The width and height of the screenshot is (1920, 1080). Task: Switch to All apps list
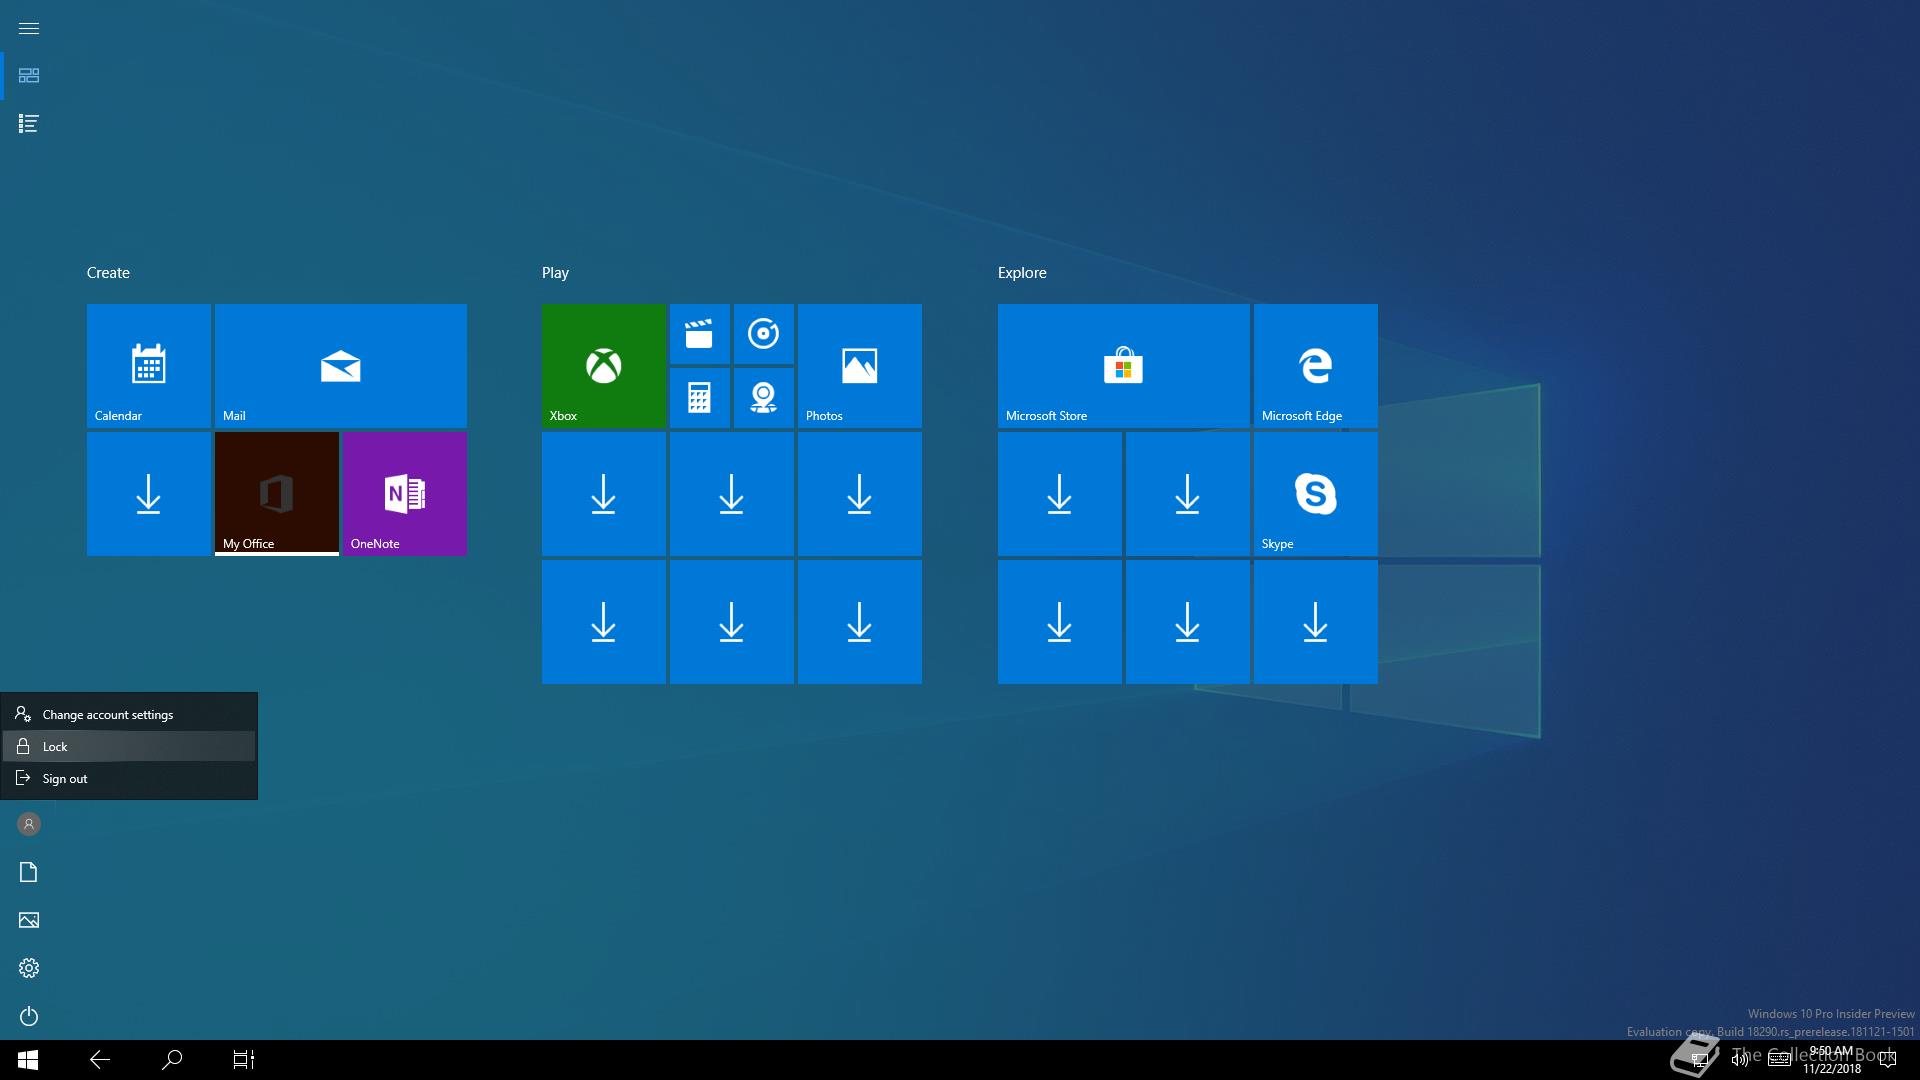[x=29, y=124]
